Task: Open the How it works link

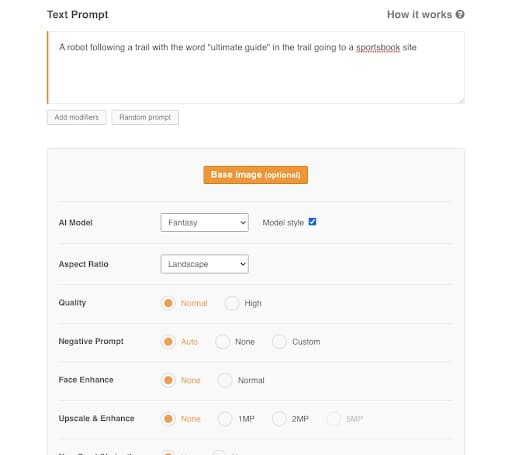Action: pyautogui.click(x=419, y=15)
